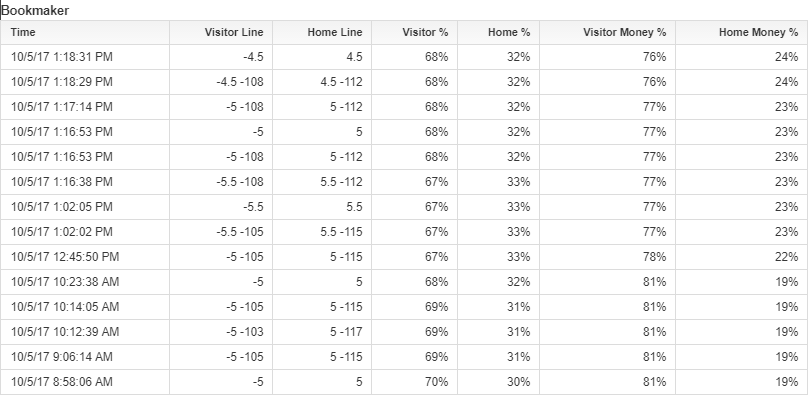Screen dimensions: 809x395
Task: Click the Home Money % header
Action: pos(742,32)
